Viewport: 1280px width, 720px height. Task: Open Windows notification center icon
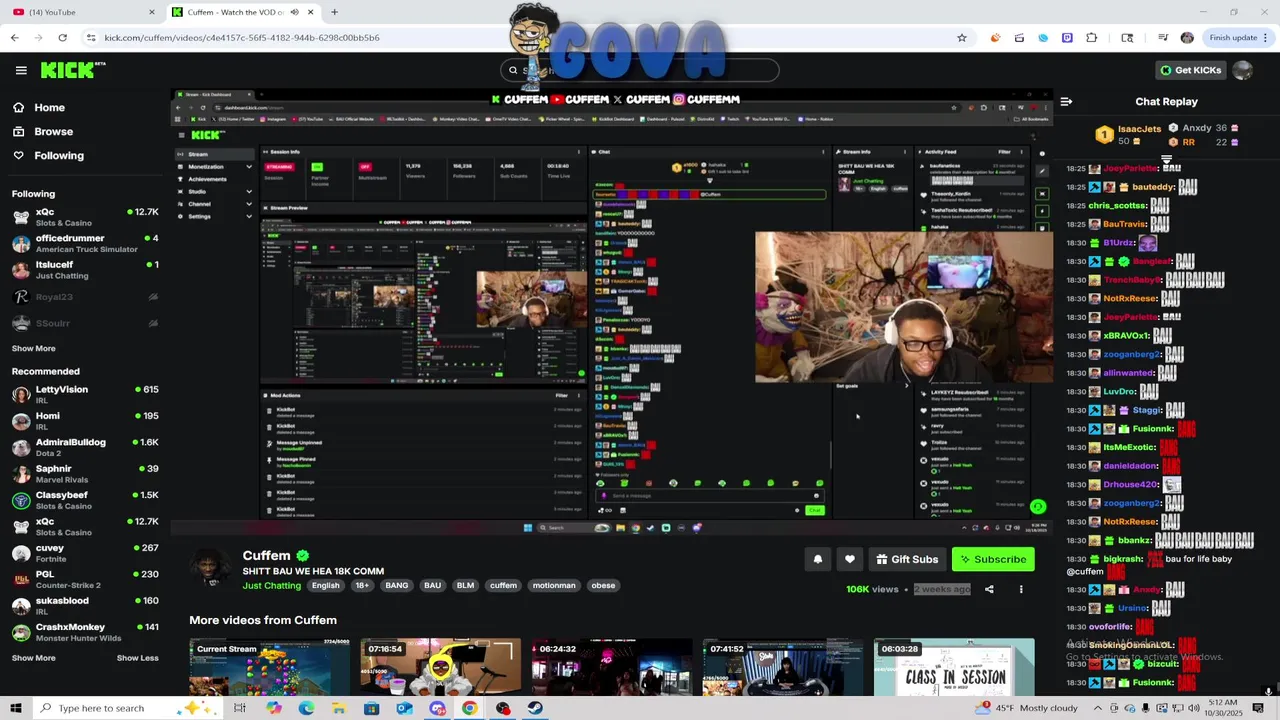(x=1258, y=708)
